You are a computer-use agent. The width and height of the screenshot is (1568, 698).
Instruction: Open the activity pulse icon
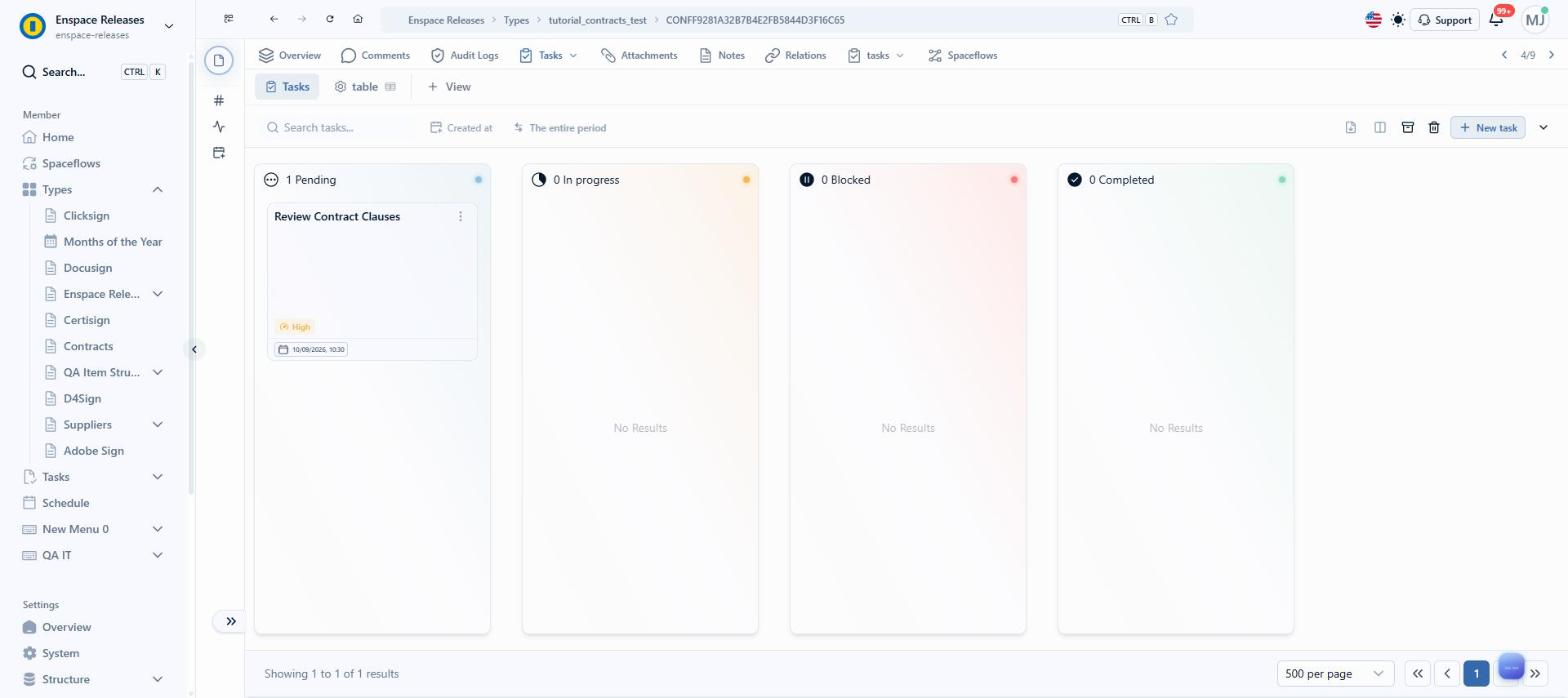[x=219, y=126]
